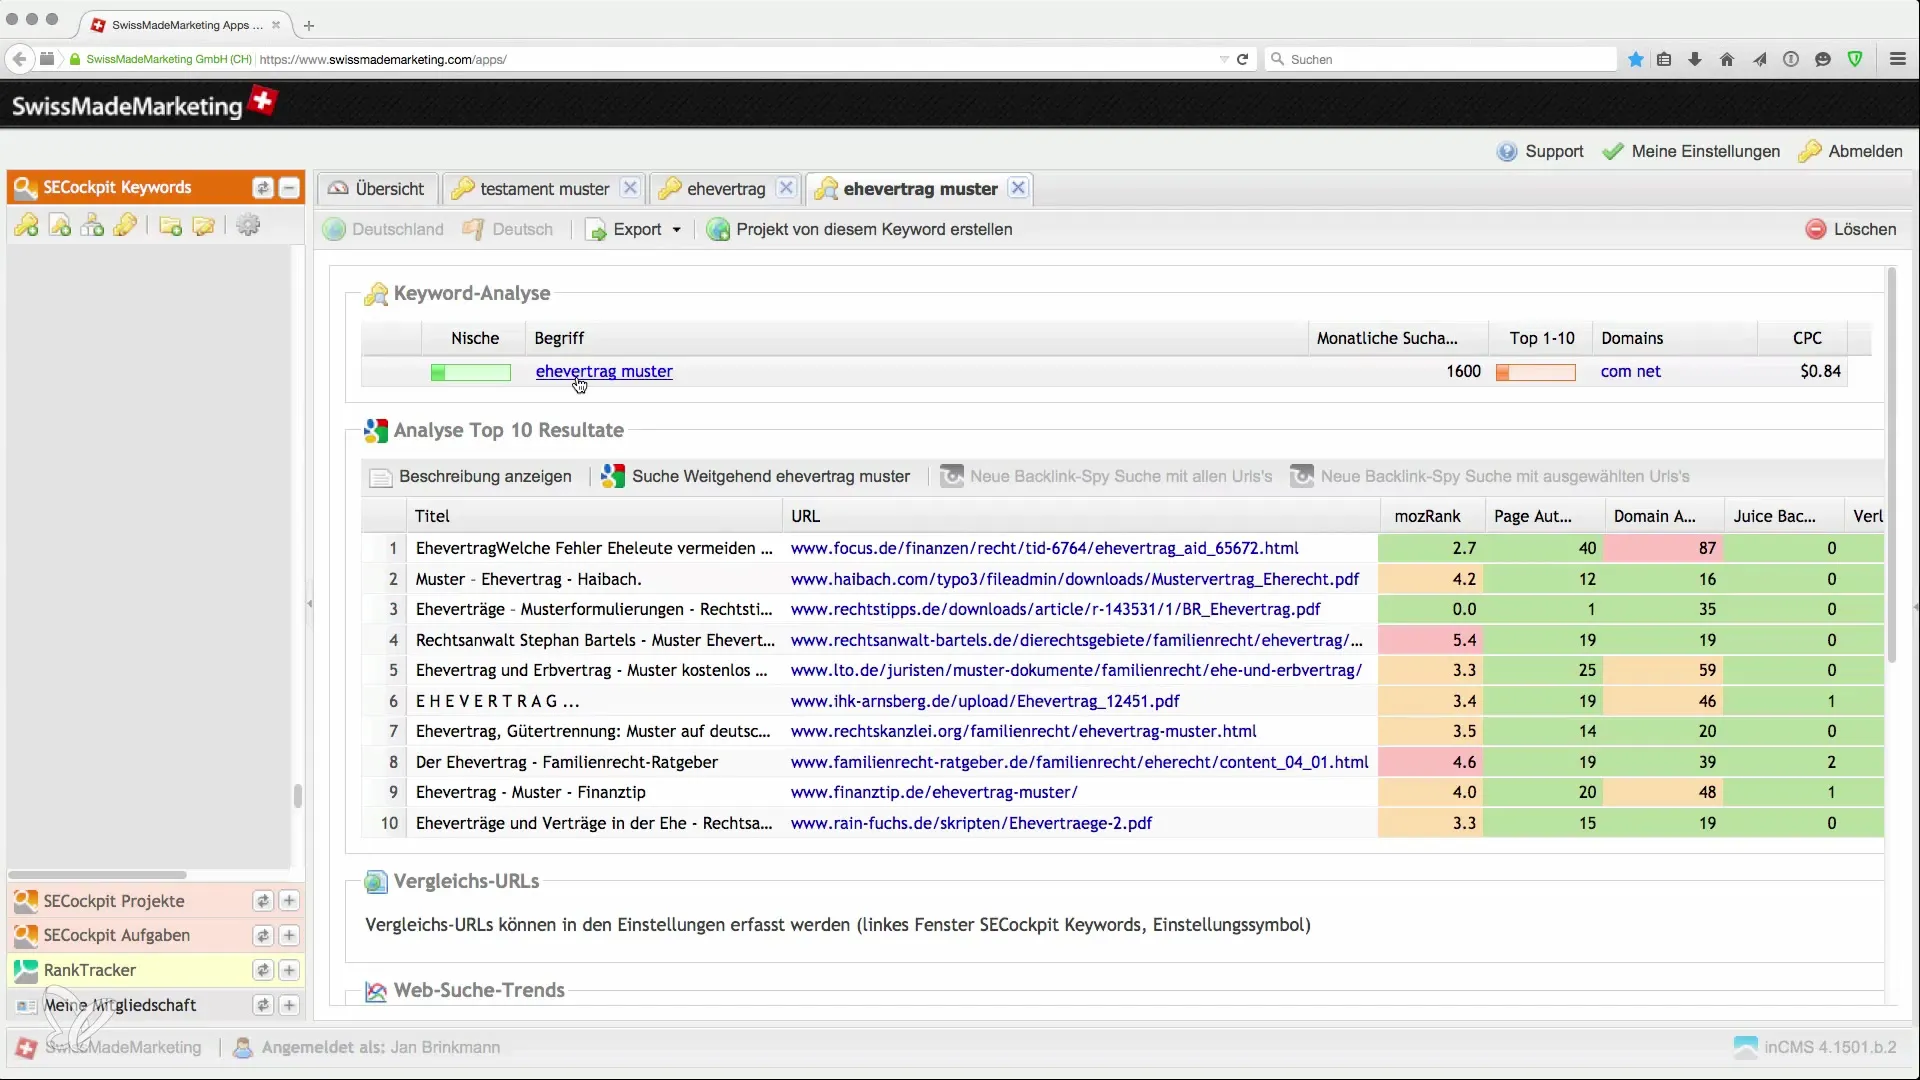Open the www.focus.de ehevertrag URL link
Image resolution: width=1920 pixels, height=1080 pixels.
(x=1045, y=548)
